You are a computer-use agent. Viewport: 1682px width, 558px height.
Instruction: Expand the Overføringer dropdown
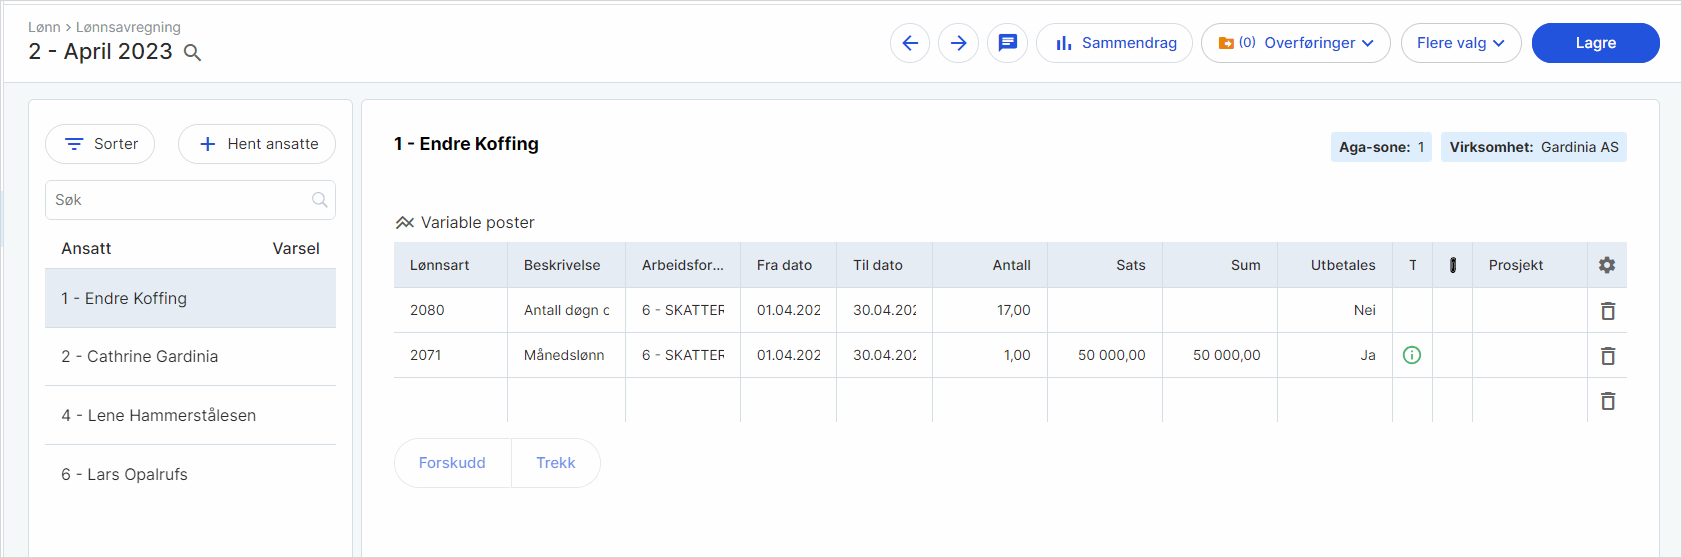(x=1295, y=43)
